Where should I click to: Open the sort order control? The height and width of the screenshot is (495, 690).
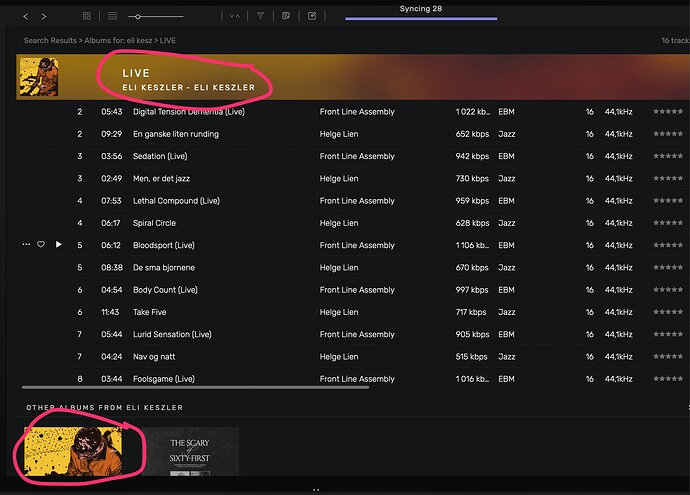click(x=235, y=16)
